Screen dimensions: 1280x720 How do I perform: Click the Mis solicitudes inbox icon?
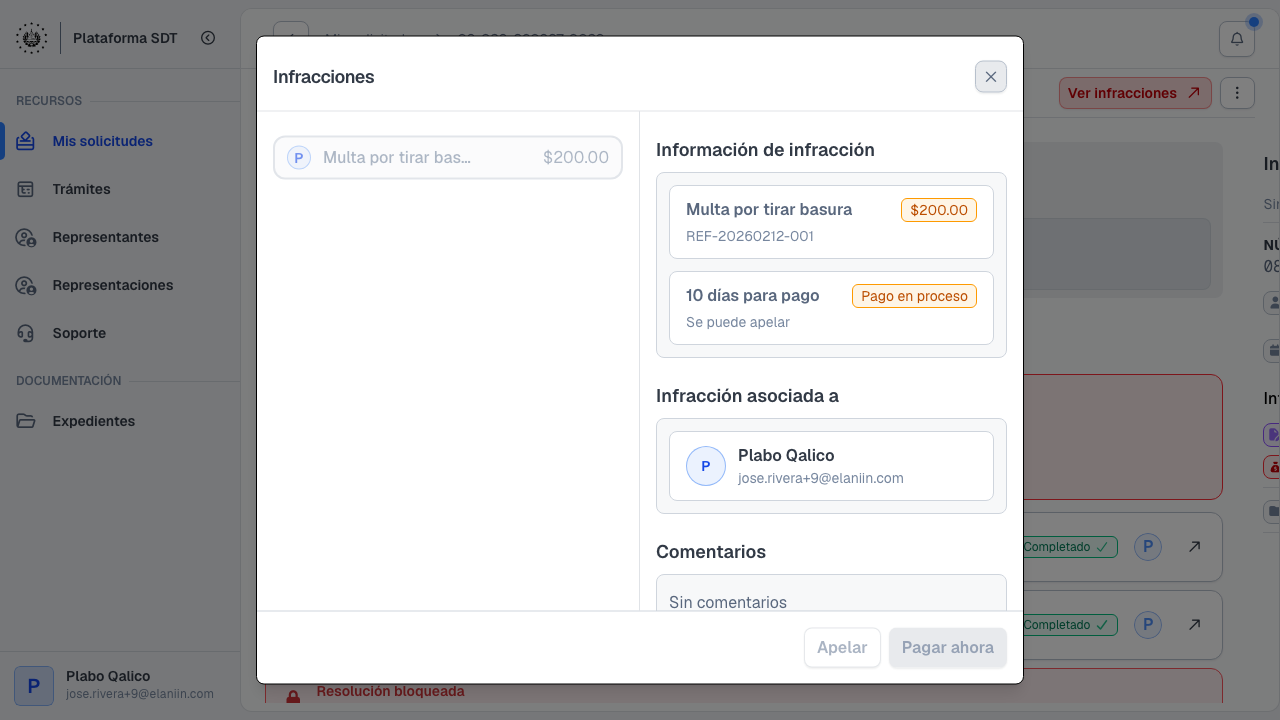[x=26, y=141]
